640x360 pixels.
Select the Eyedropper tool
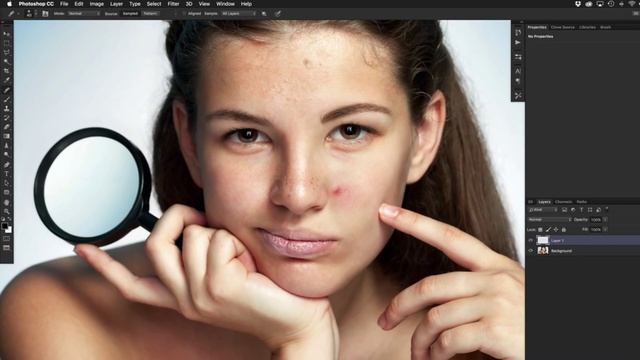pyautogui.click(x=7, y=80)
